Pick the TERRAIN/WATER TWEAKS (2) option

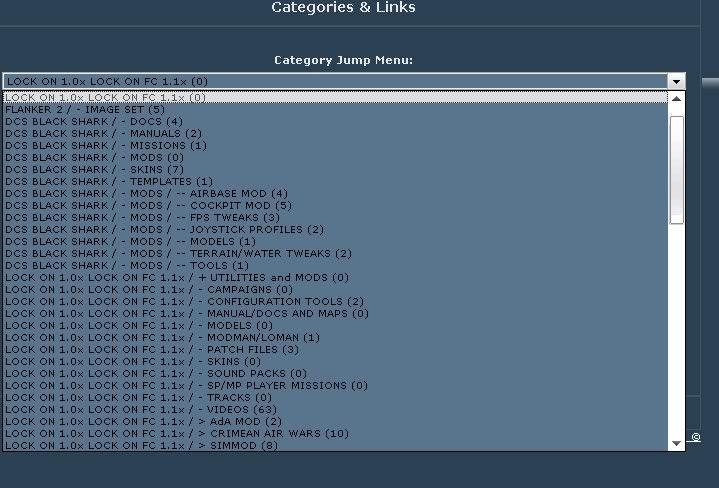tap(335, 254)
